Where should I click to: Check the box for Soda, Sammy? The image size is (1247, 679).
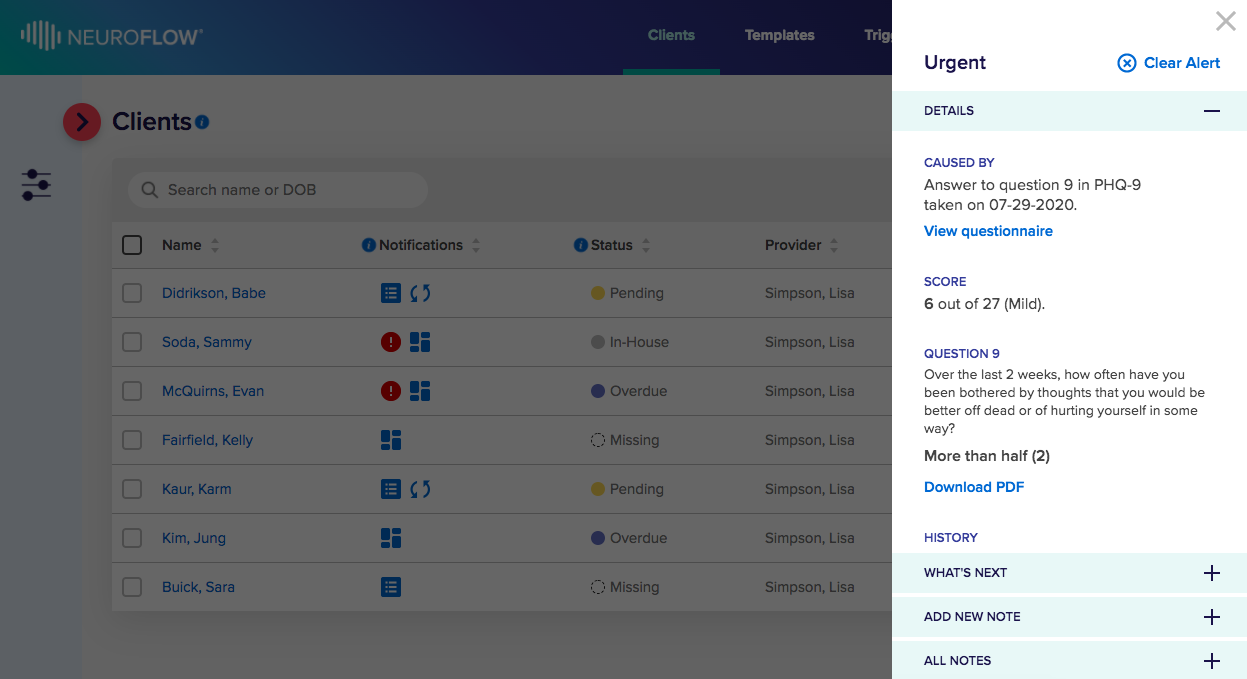point(132,342)
